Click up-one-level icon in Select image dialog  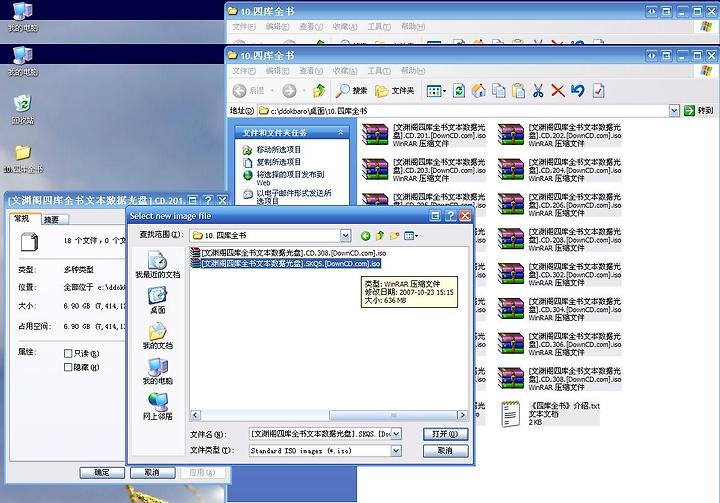point(380,236)
